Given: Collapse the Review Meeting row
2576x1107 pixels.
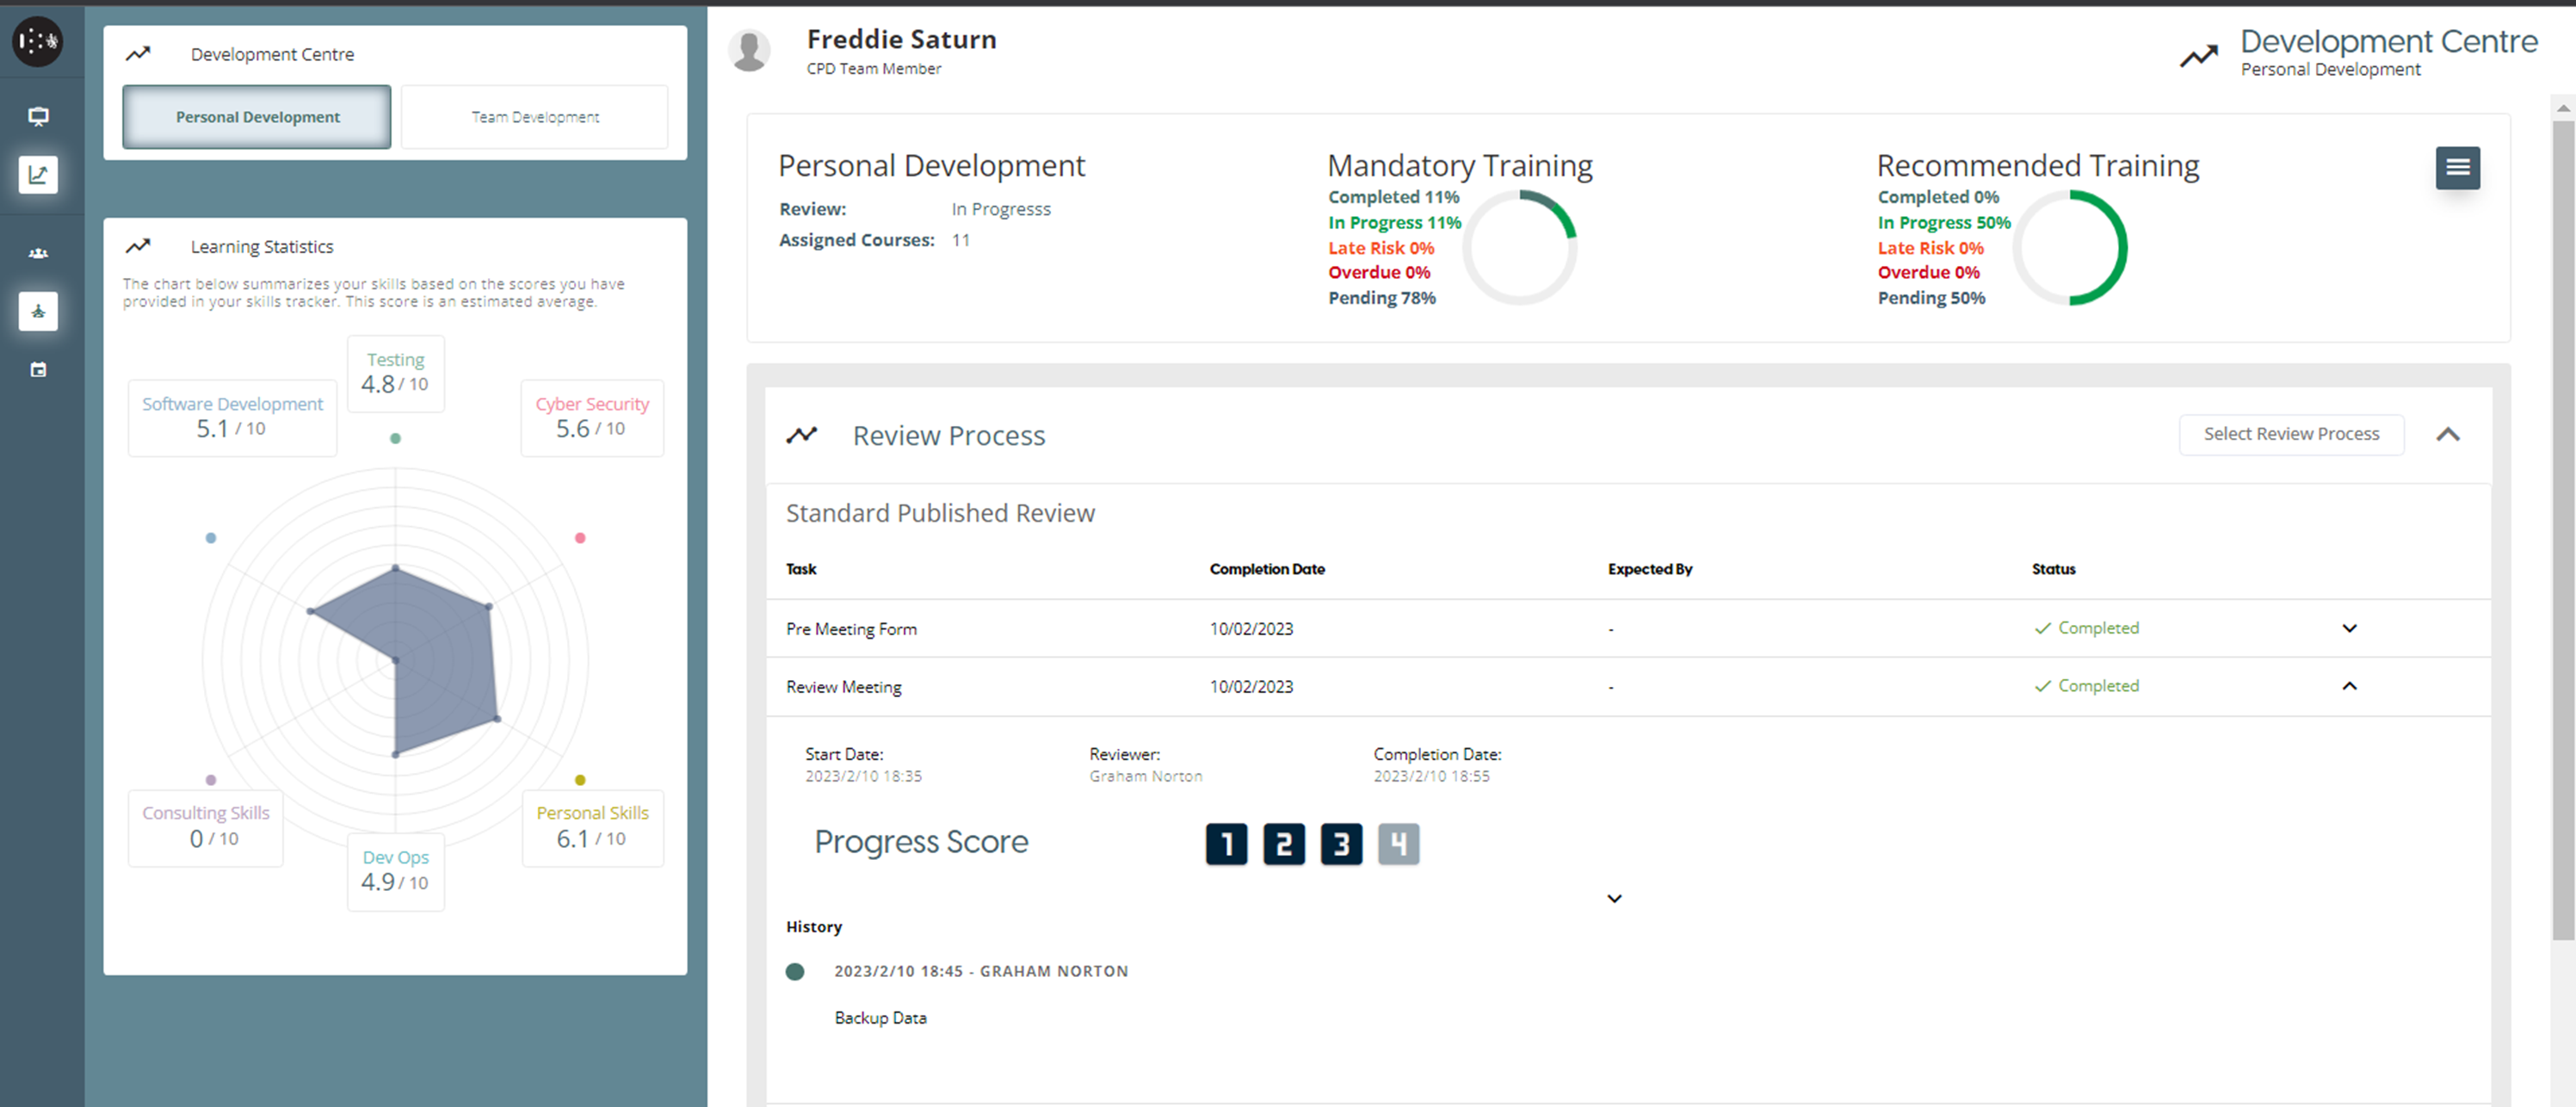Looking at the screenshot, I should pyautogui.click(x=2349, y=686).
